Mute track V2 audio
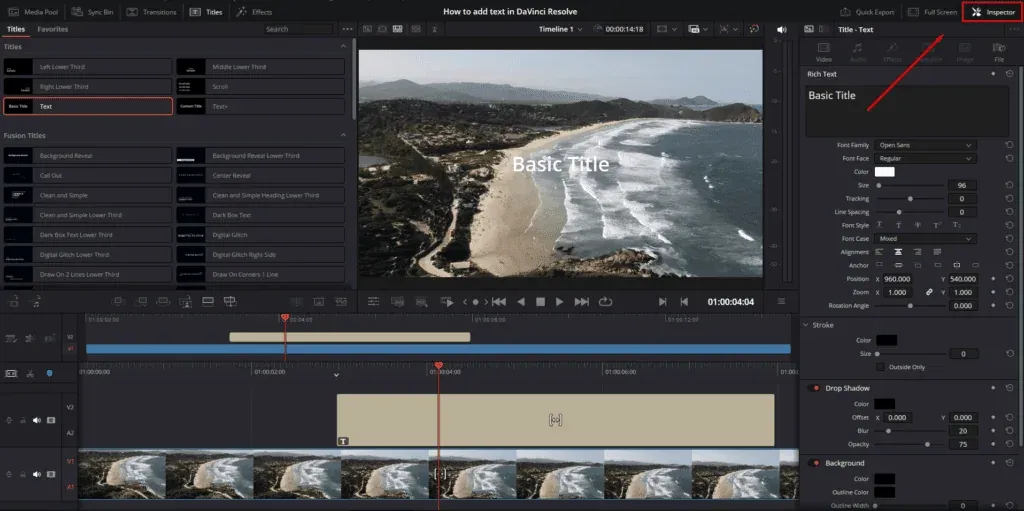Viewport: 1024px width, 511px height. coord(37,420)
